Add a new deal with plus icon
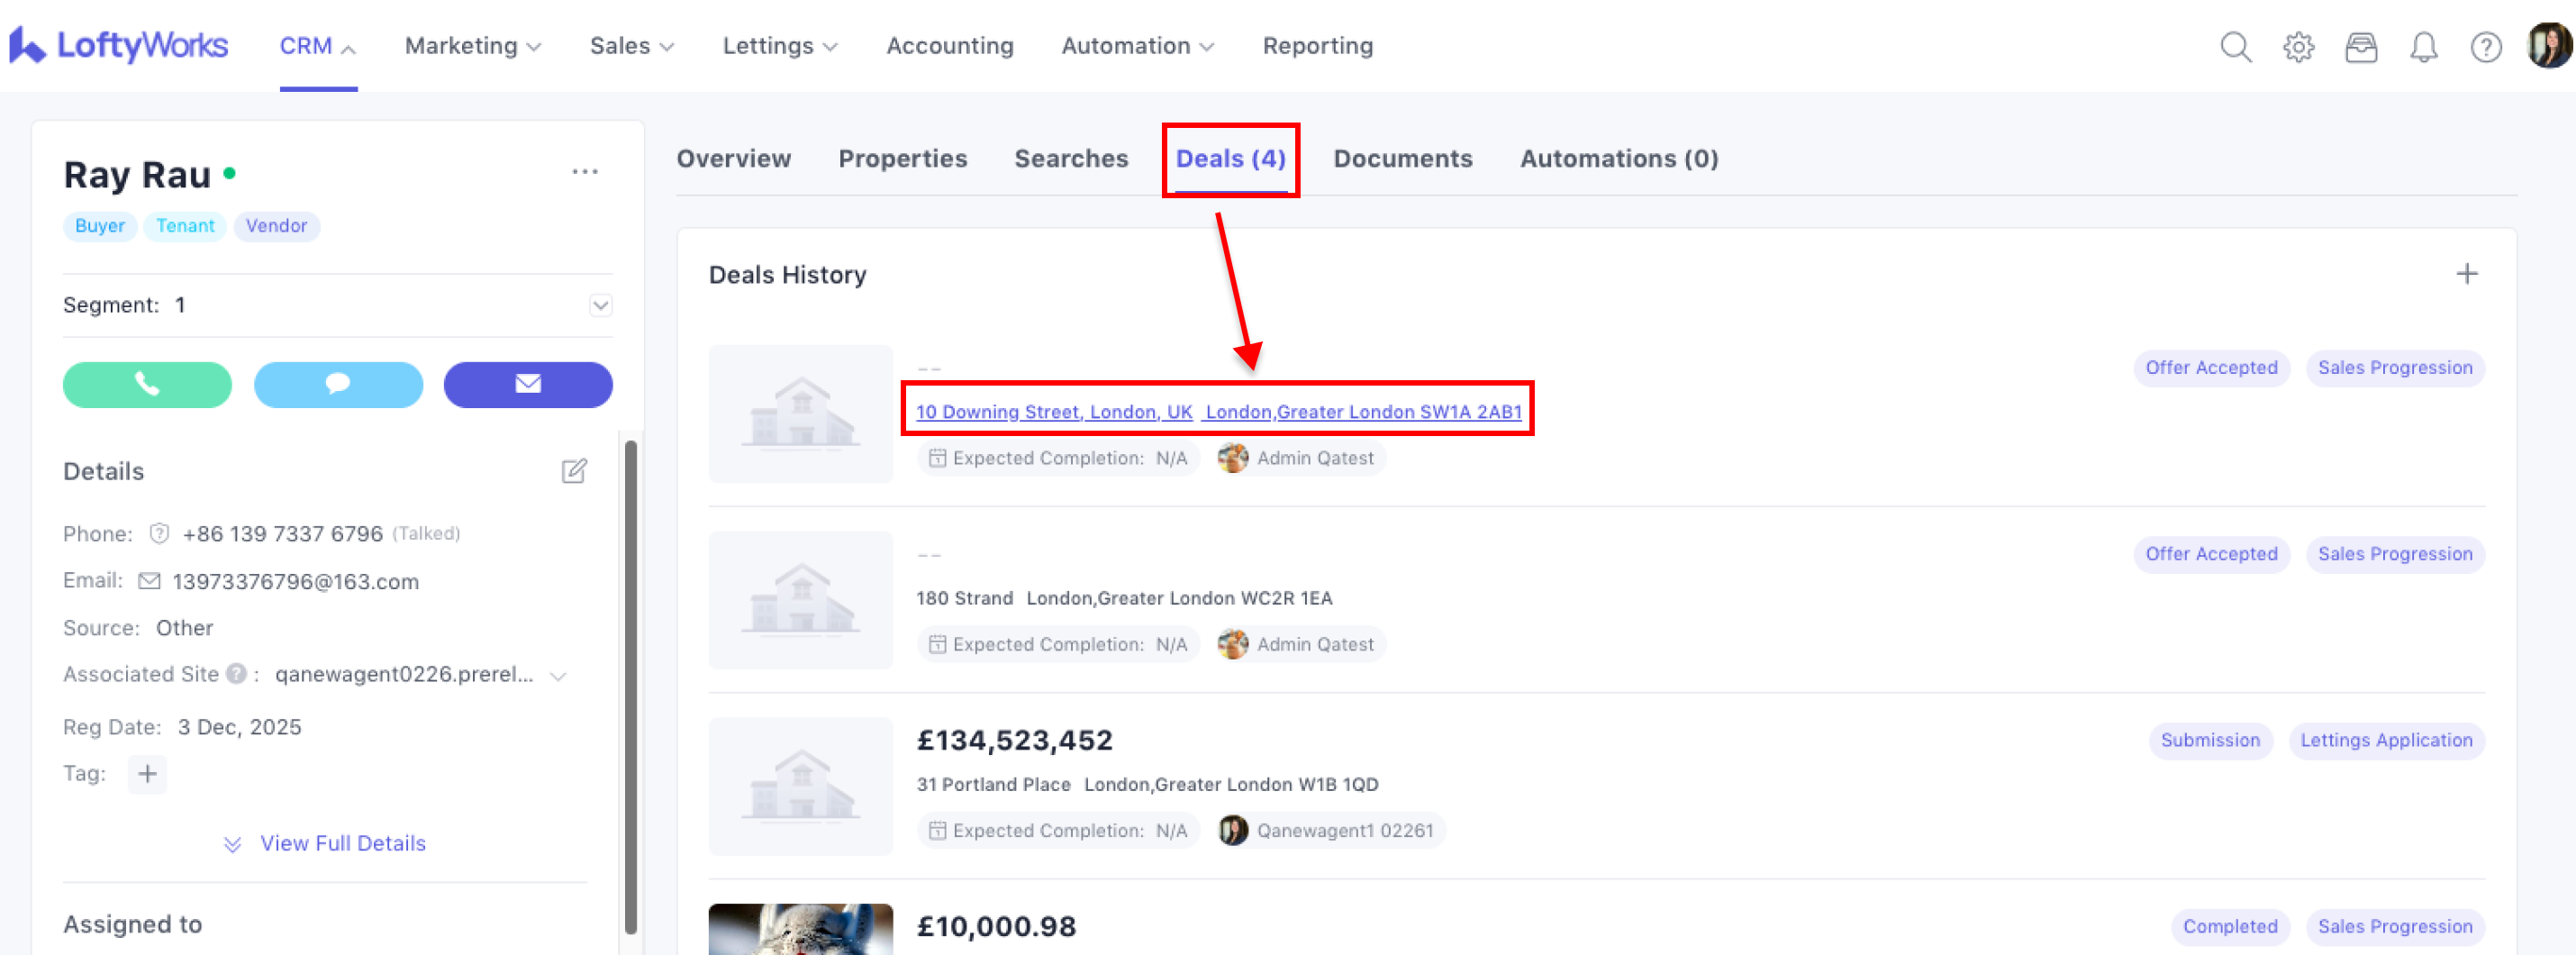Image resolution: width=2576 pixels, height=955 pixels. pyautogui.click(x=2466, y=274)
